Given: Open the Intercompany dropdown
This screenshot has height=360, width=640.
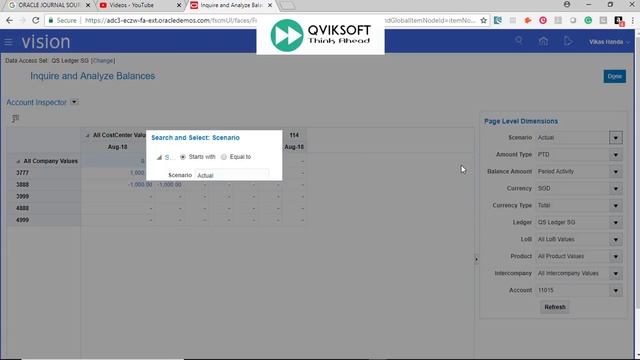Looking at the screenshot, I should 616,273.
